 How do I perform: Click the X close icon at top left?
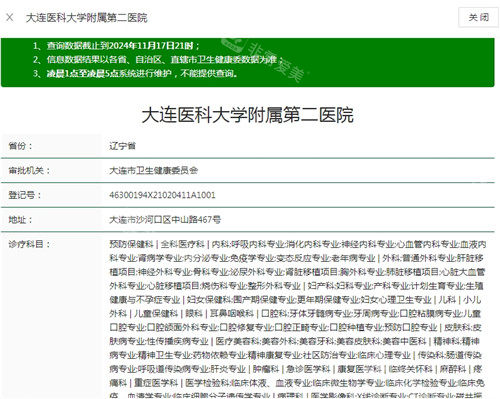tap(10, 17)
